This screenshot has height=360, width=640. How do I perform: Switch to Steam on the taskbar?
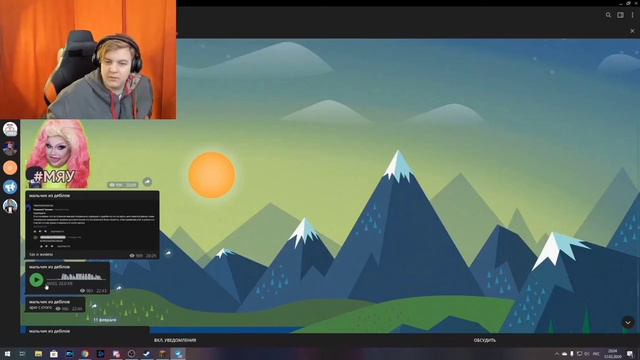(x=147, y=354)
